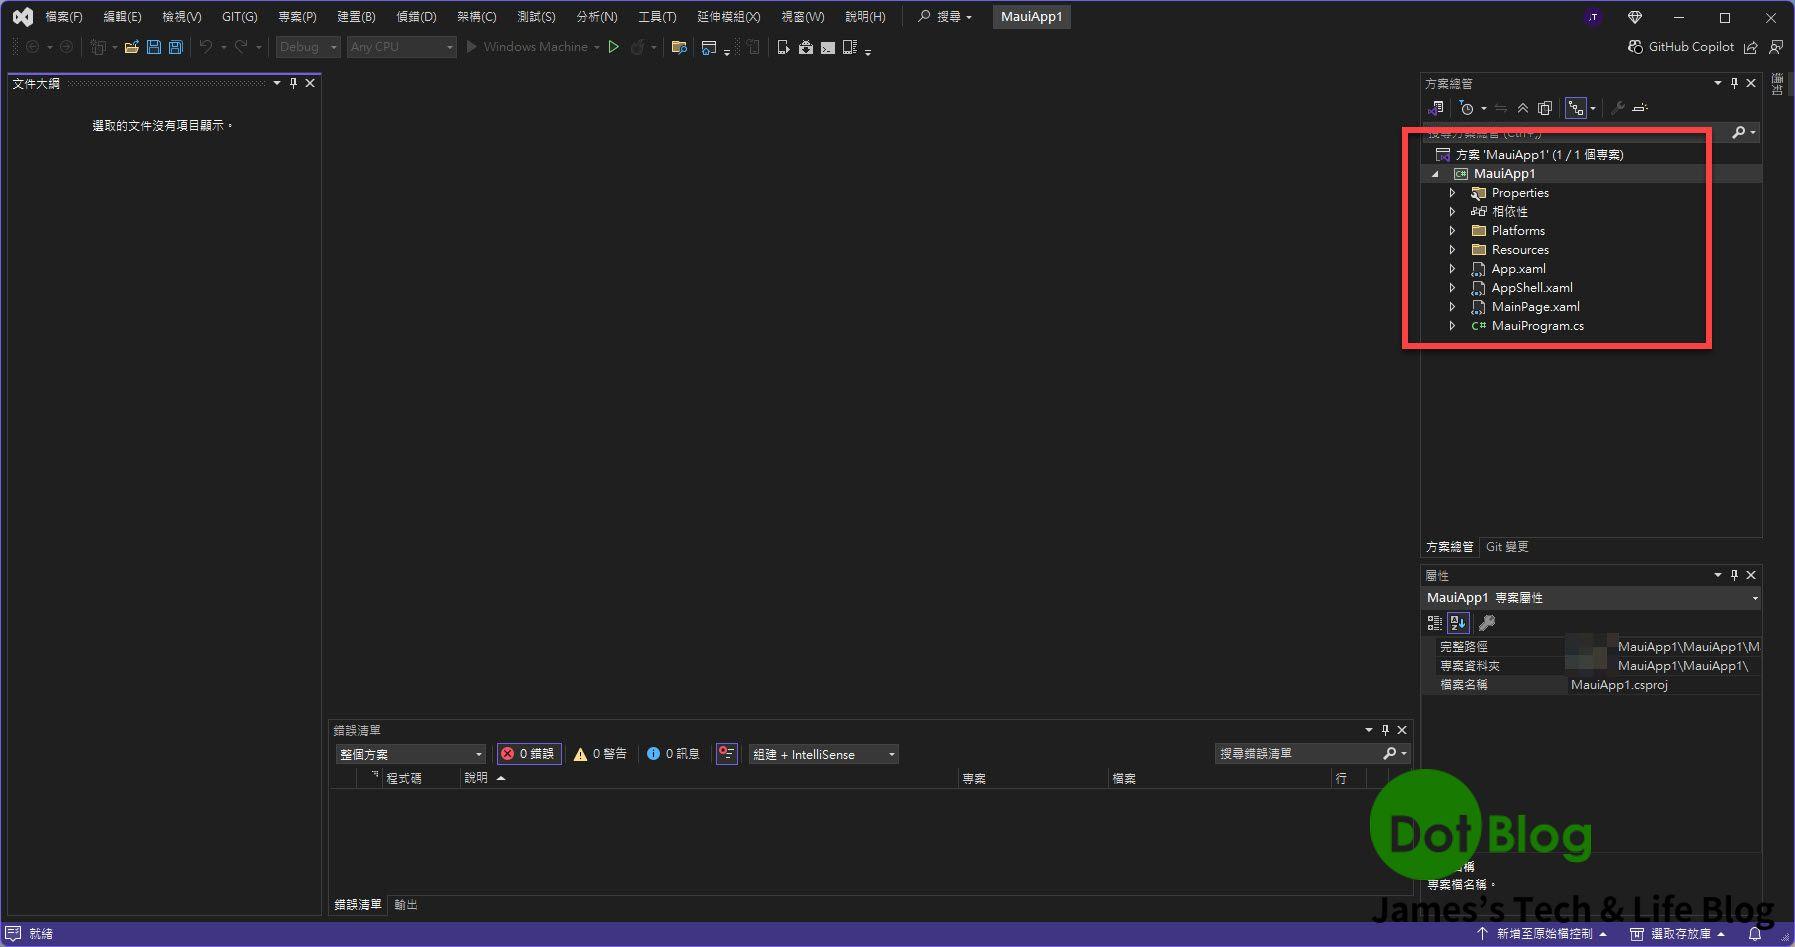
Task: Open project properties via the wrench icon
Action: 1618,108
